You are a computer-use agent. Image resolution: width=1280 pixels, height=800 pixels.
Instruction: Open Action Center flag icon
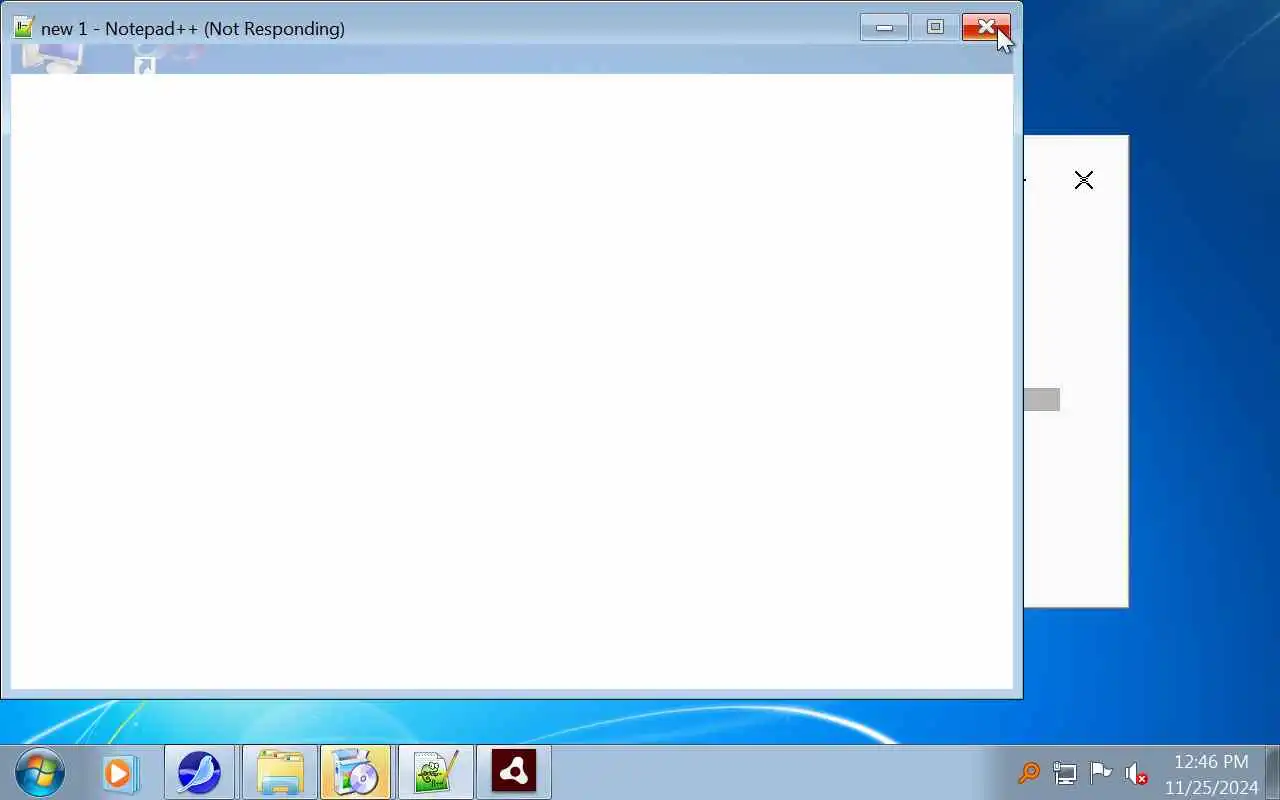1101,773
